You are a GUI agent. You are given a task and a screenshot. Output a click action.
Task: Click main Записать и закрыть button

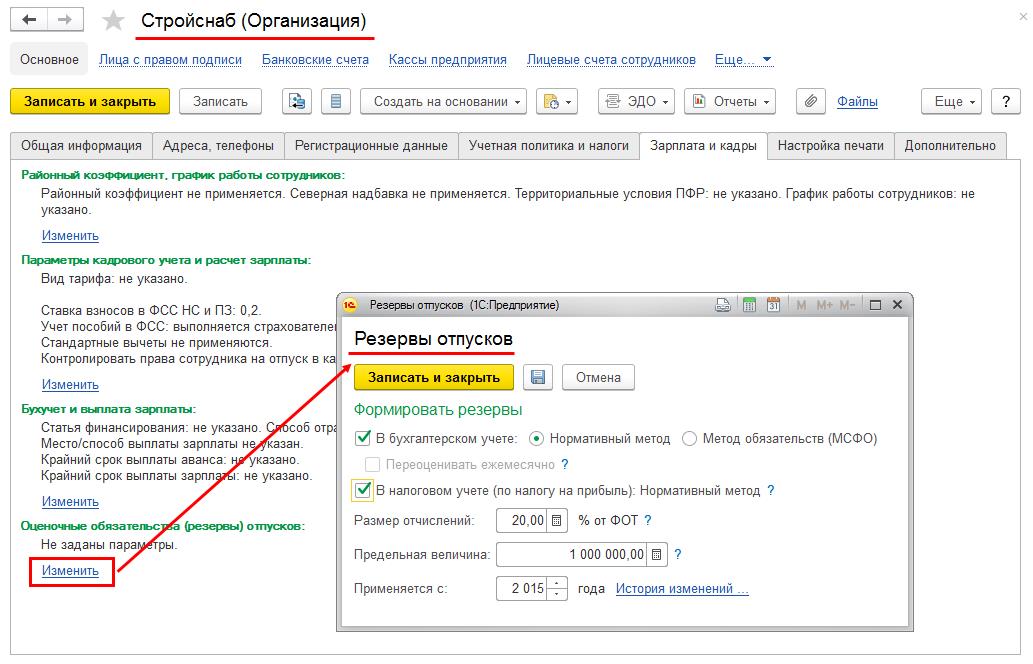pos(90,101)
